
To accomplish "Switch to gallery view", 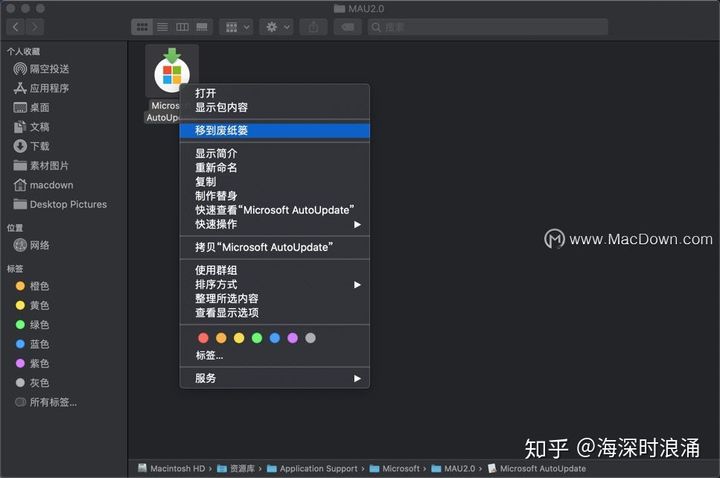I will 202,27.
